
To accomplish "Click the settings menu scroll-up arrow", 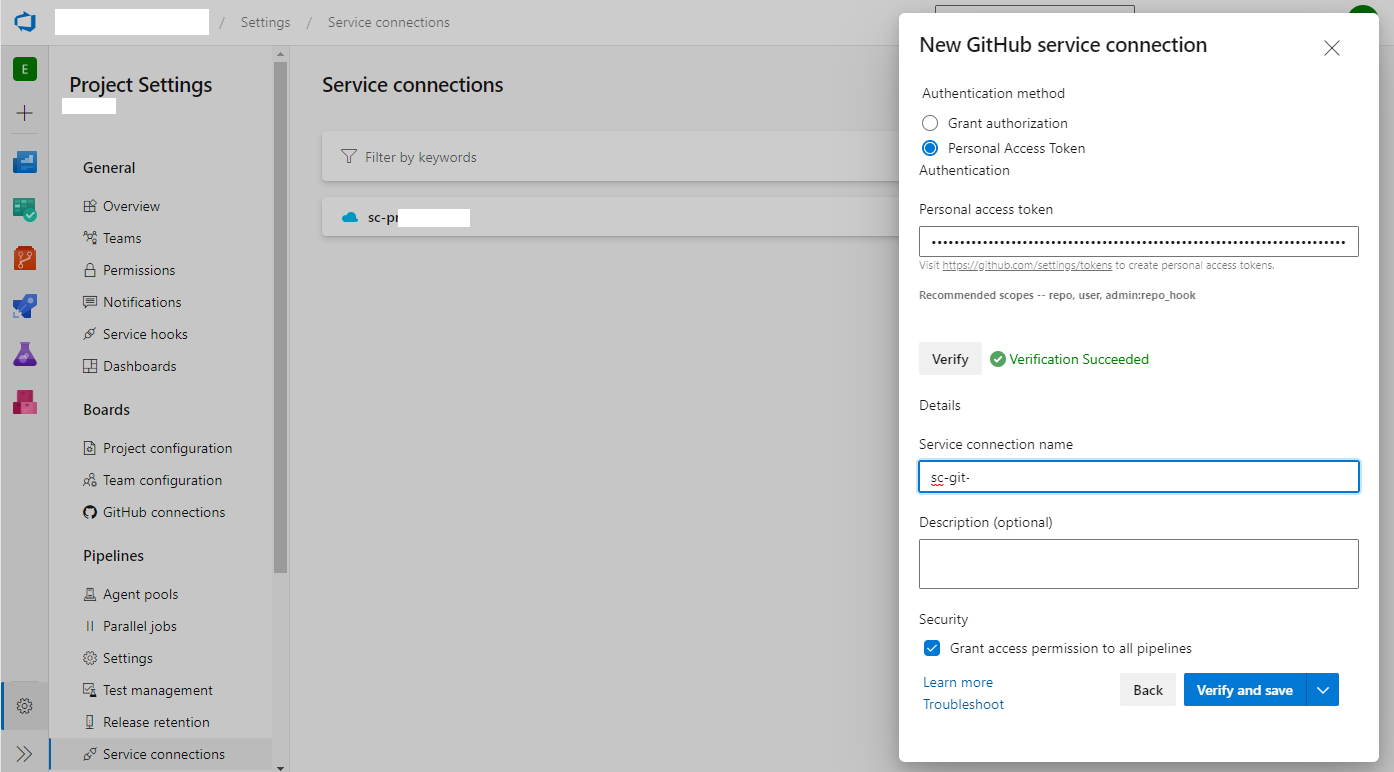I will pos(280,53).
